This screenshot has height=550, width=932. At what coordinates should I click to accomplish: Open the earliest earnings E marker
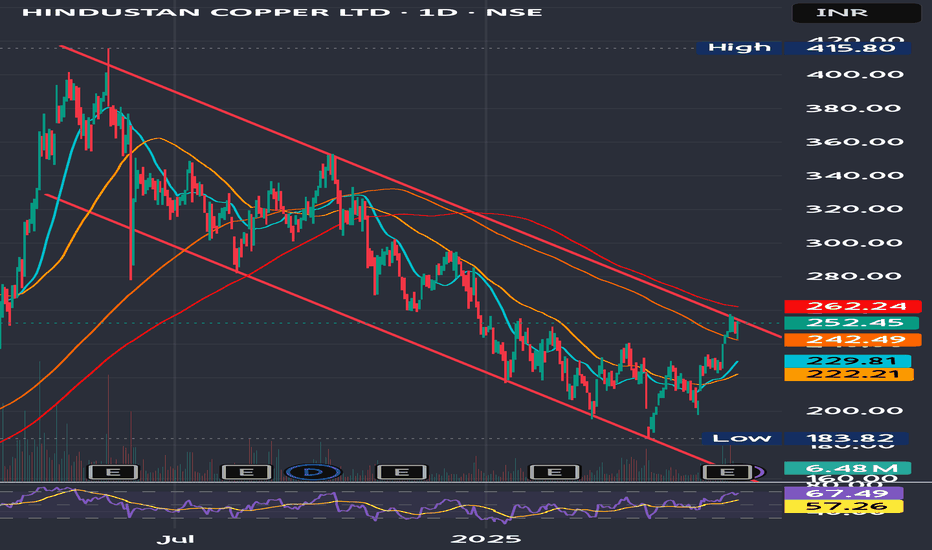[x=113, y=472]
